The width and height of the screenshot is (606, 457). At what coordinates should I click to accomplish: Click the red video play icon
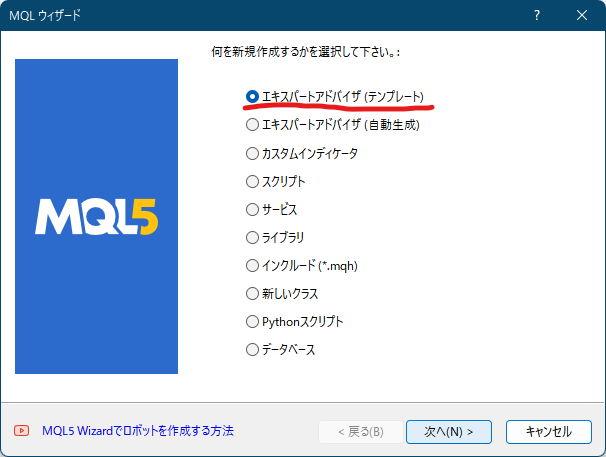pyautogui.click(x=22, y=430)
